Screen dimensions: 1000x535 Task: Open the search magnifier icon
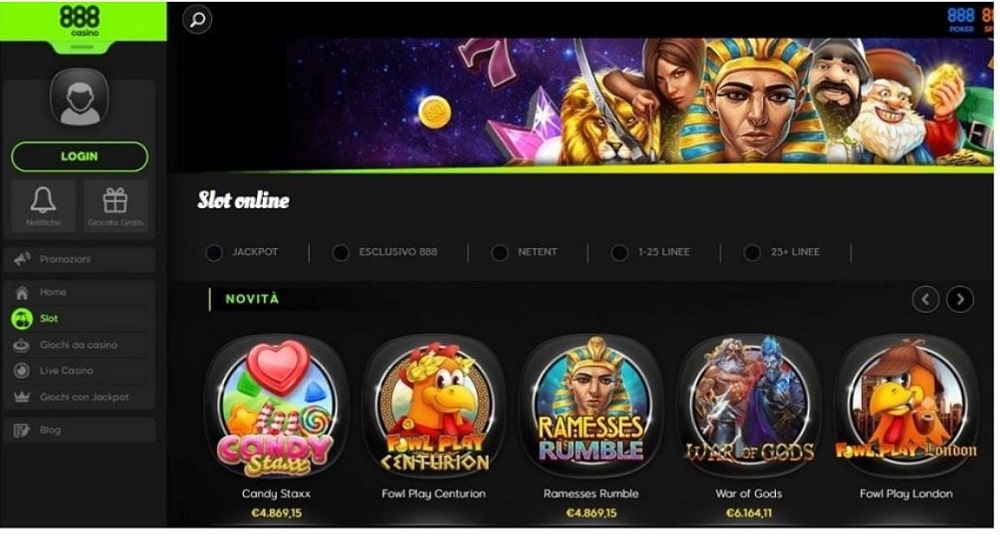[197, 19]
